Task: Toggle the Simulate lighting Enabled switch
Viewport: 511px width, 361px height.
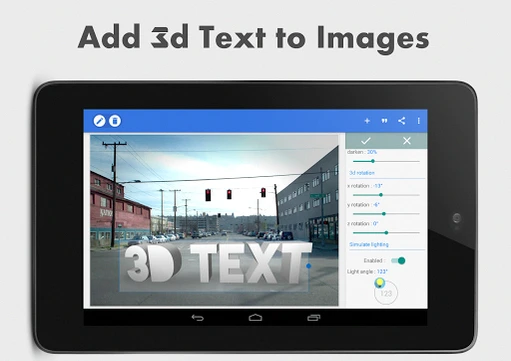Action: coord(398,261)
